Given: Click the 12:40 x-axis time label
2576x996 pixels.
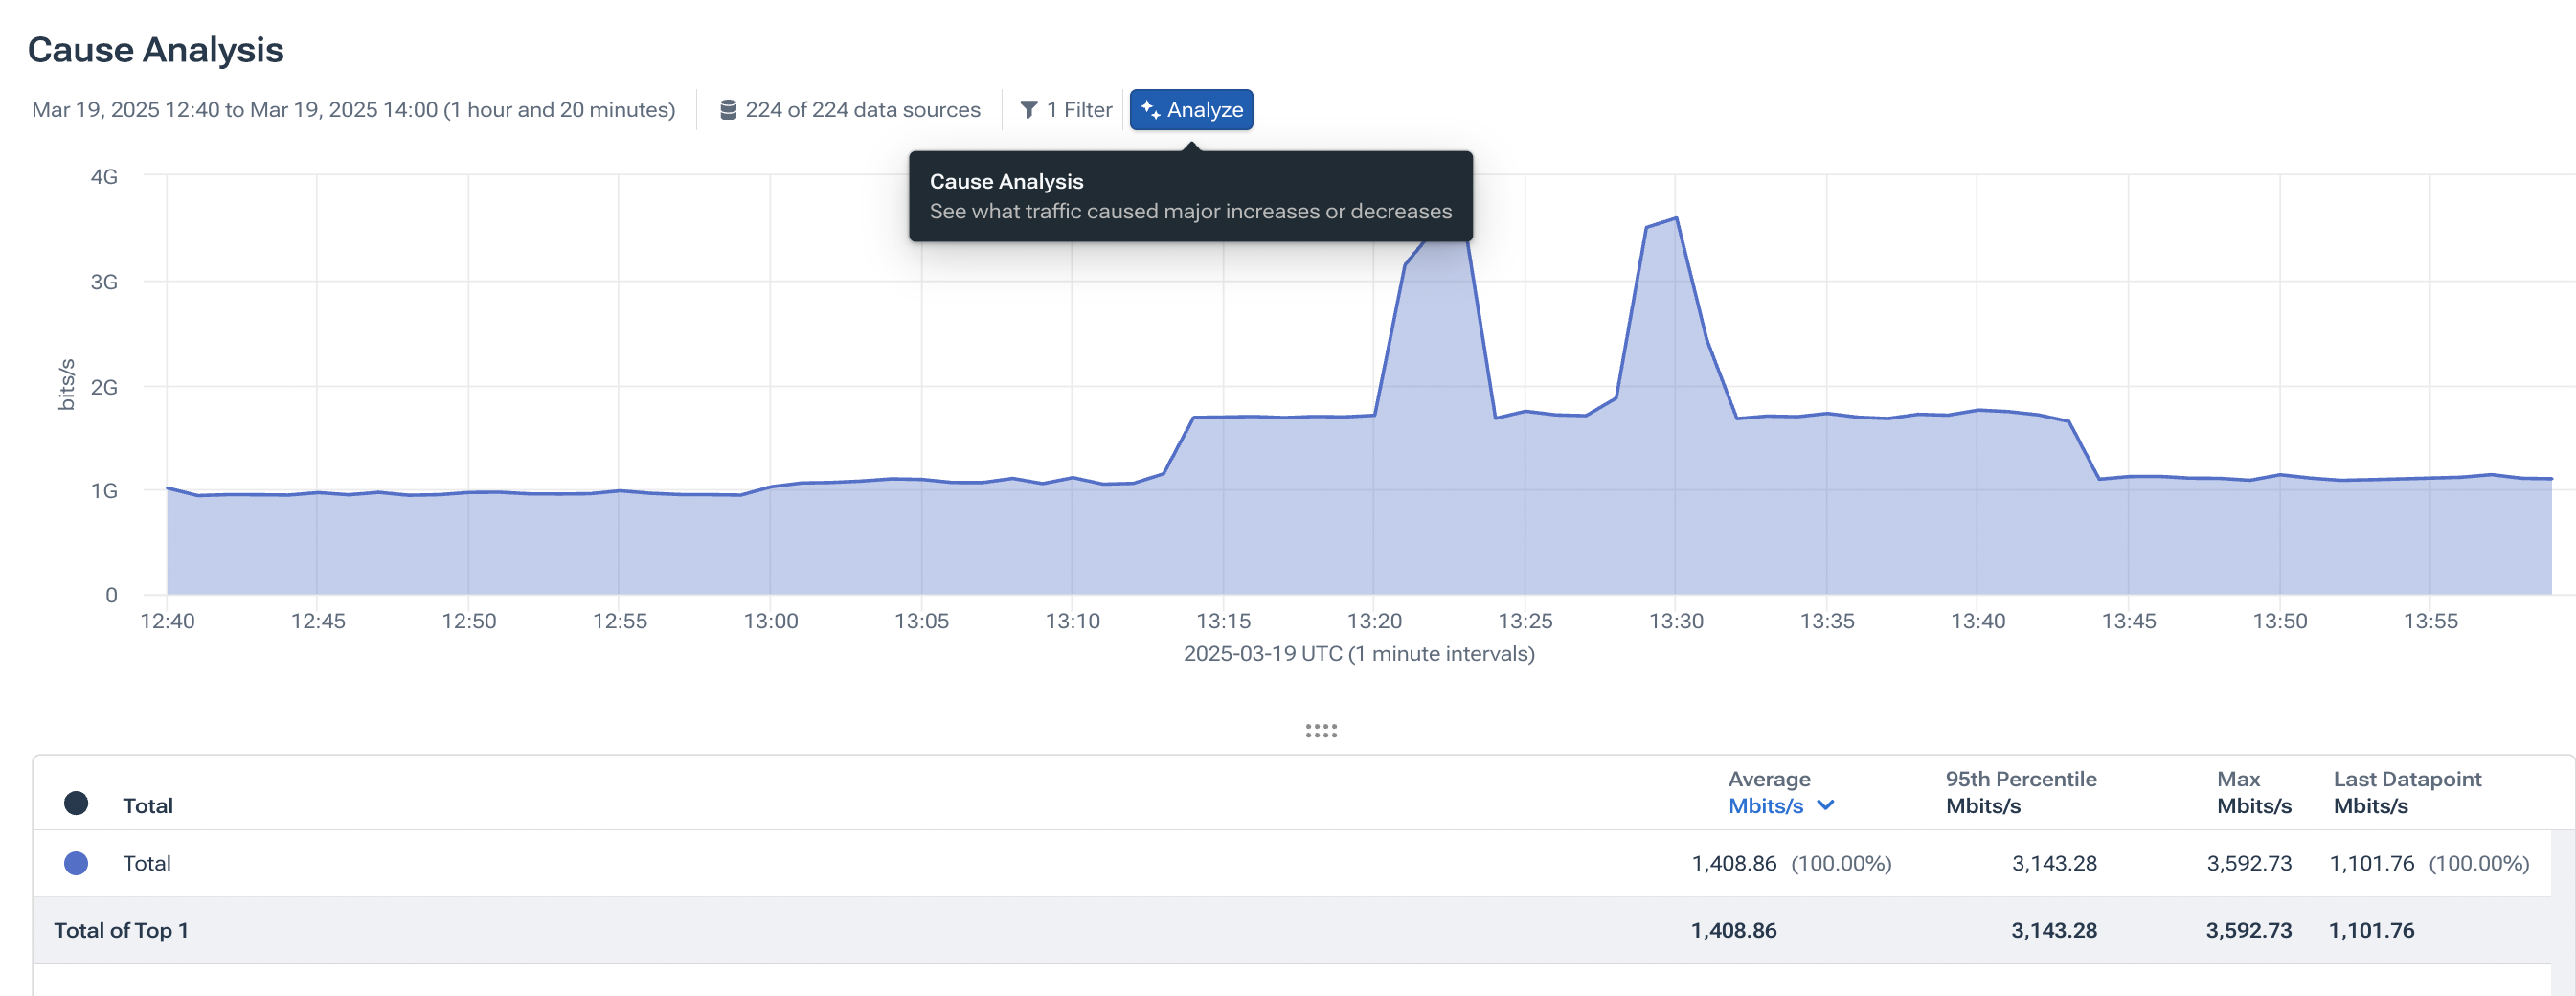Looking at the screenshot, I should 167,621.
